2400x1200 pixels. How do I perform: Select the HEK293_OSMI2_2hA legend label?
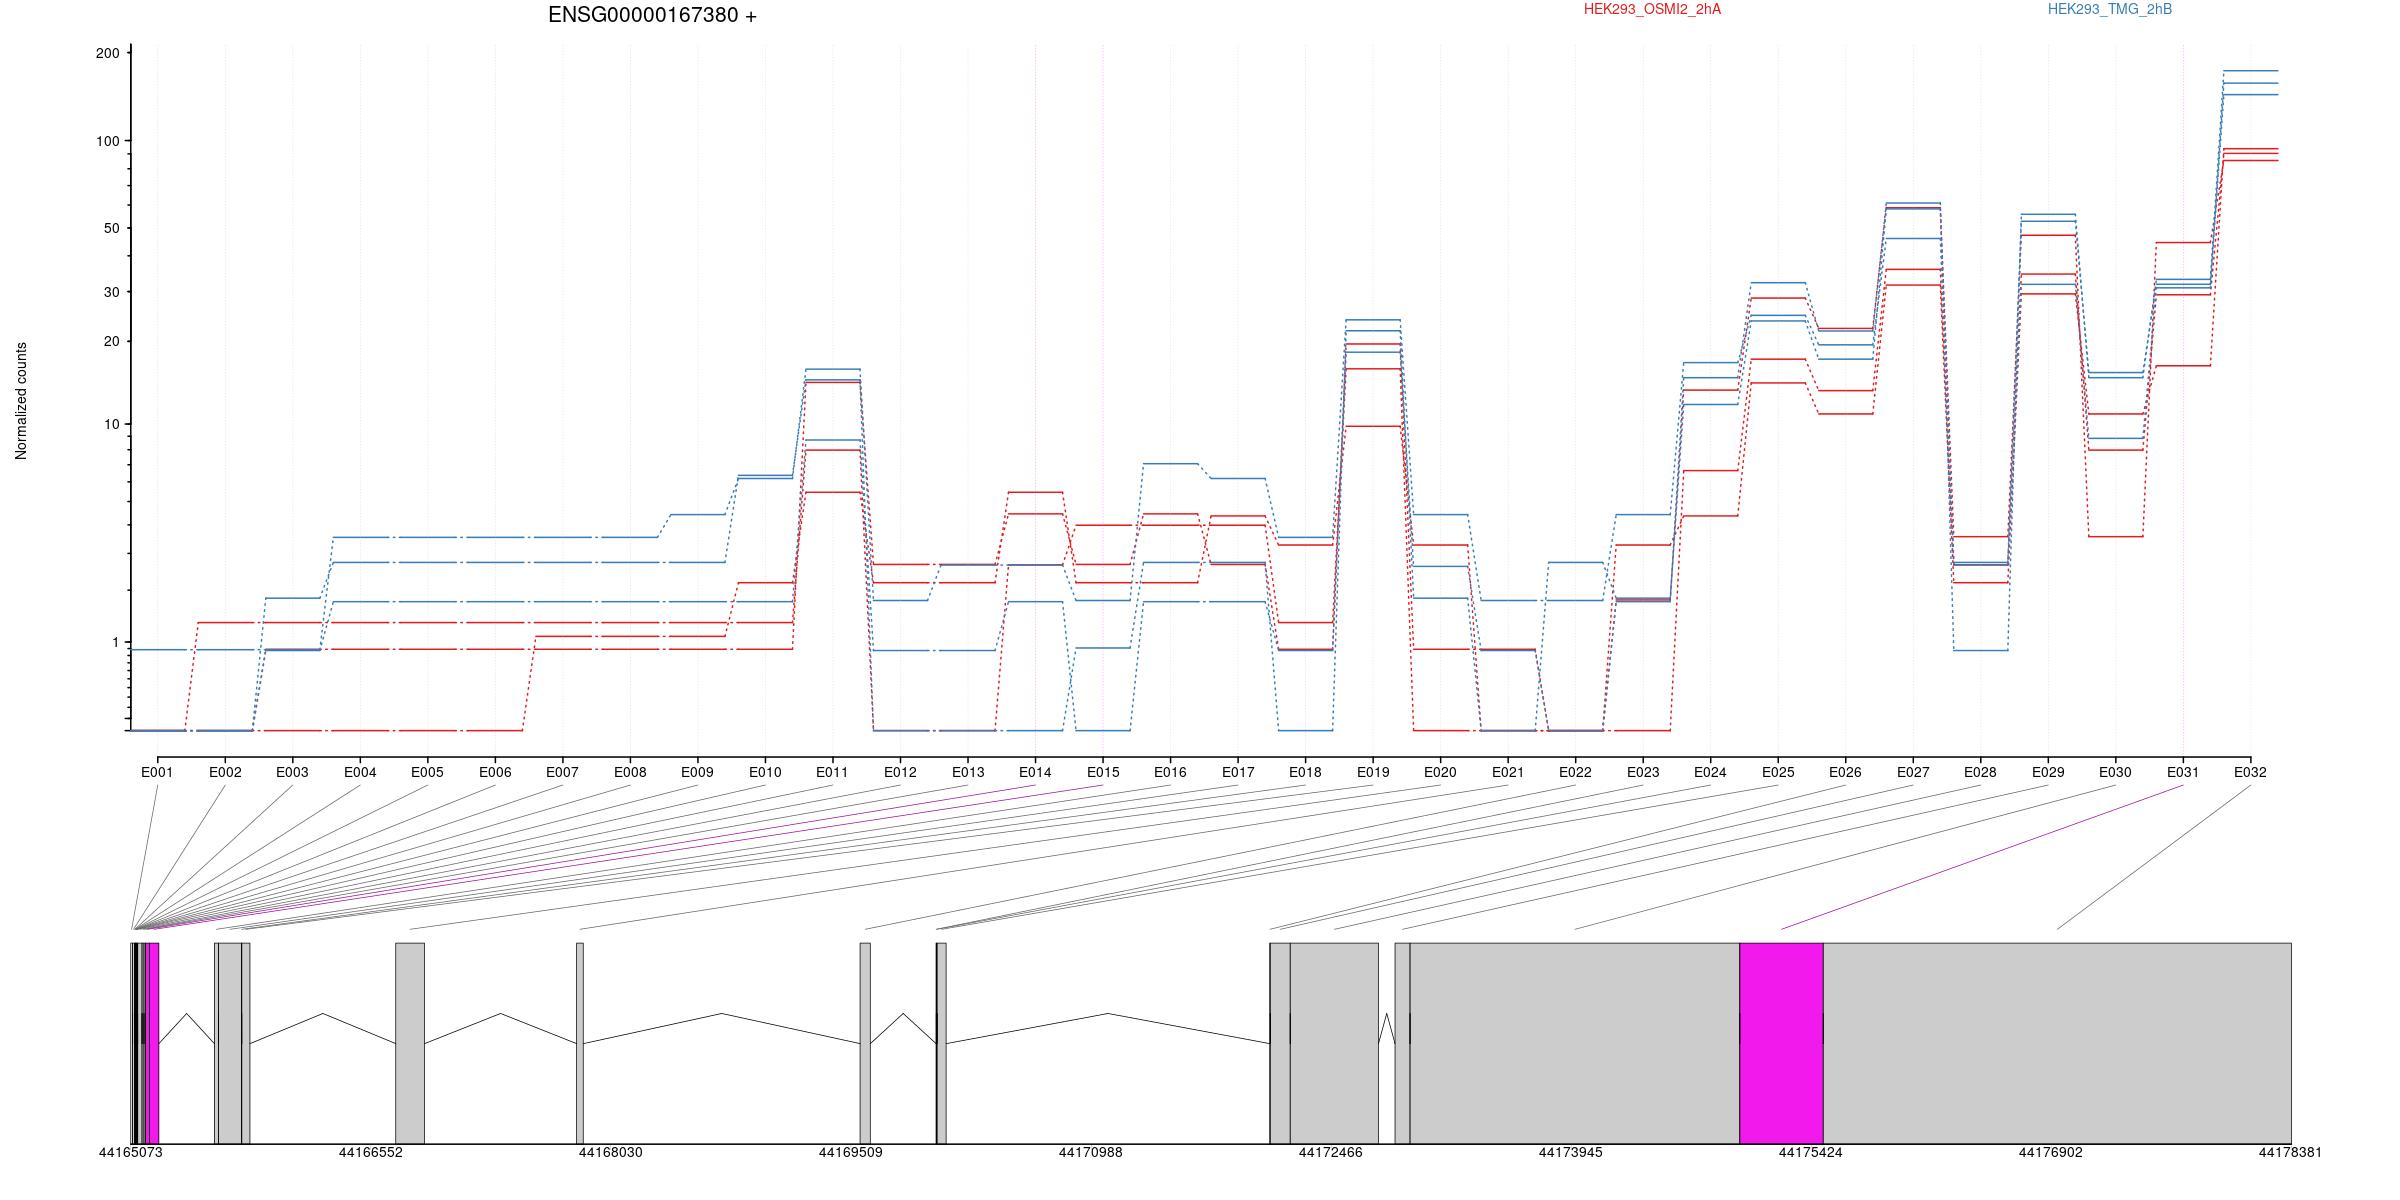1652,9
